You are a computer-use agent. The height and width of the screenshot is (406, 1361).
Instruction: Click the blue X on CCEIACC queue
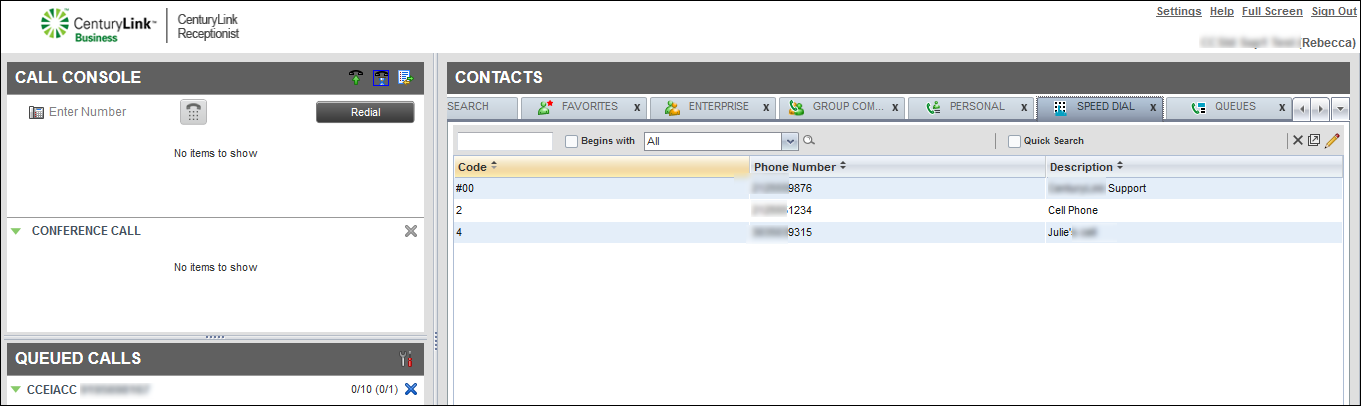pyautogui.click(x=411, y=389)
